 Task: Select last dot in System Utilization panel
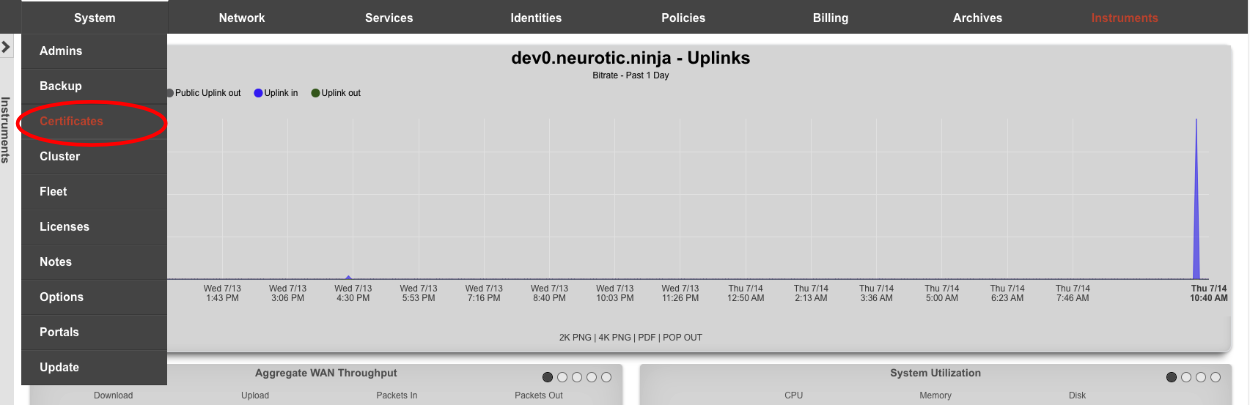[x=1215, y=377]
